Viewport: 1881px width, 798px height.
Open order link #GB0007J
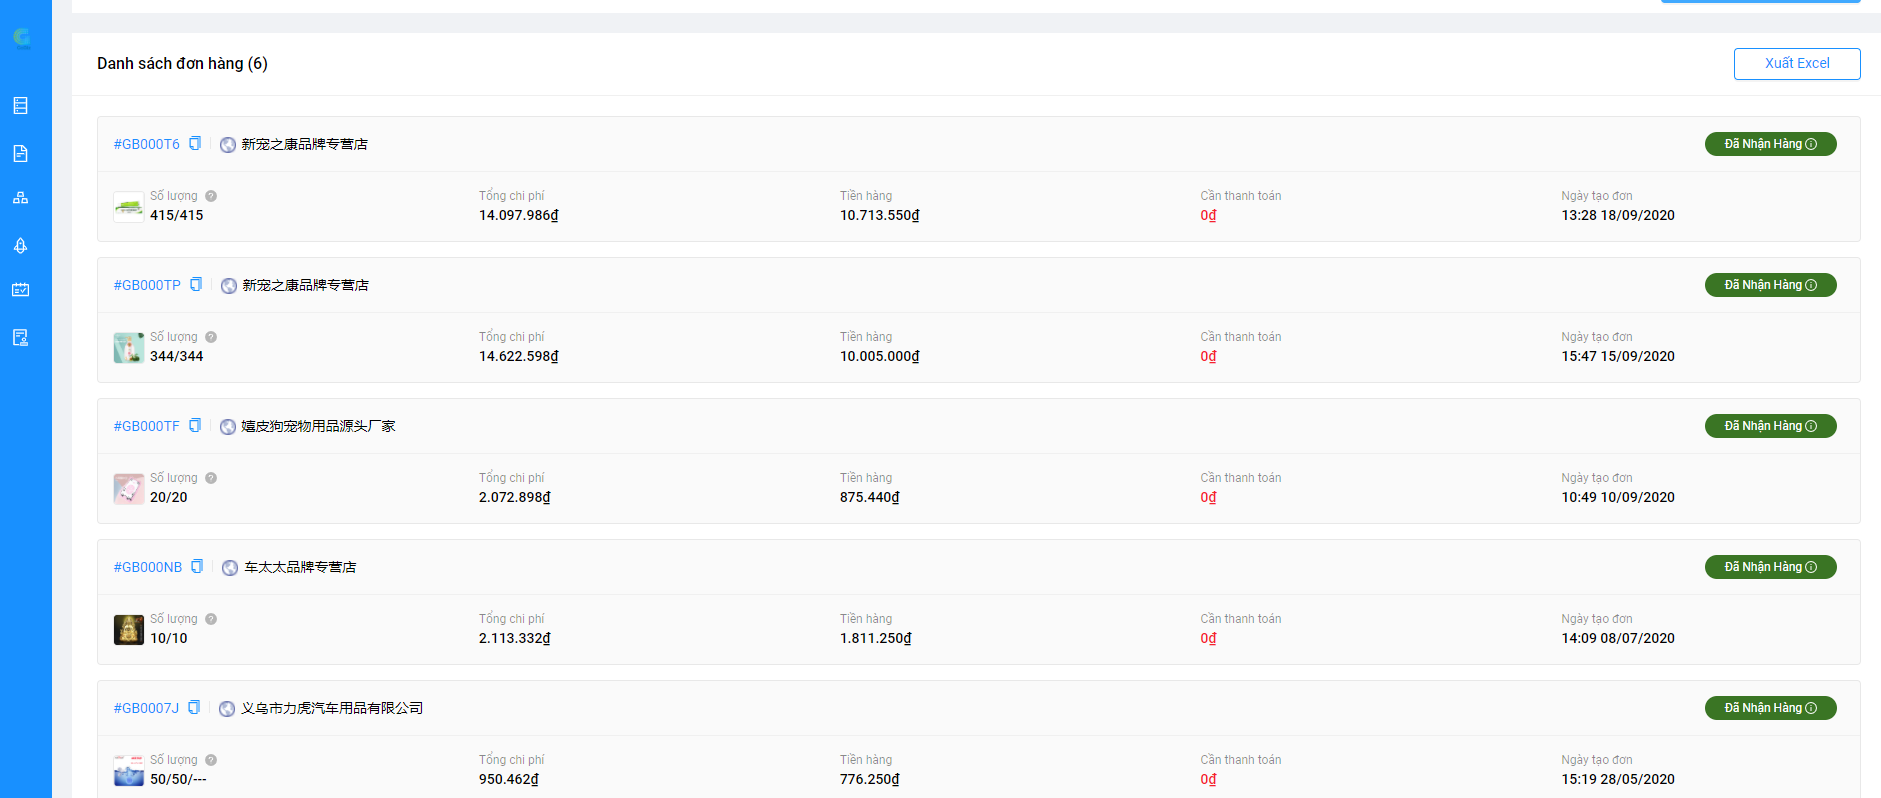pyautogui.click(x=146, y=709)
